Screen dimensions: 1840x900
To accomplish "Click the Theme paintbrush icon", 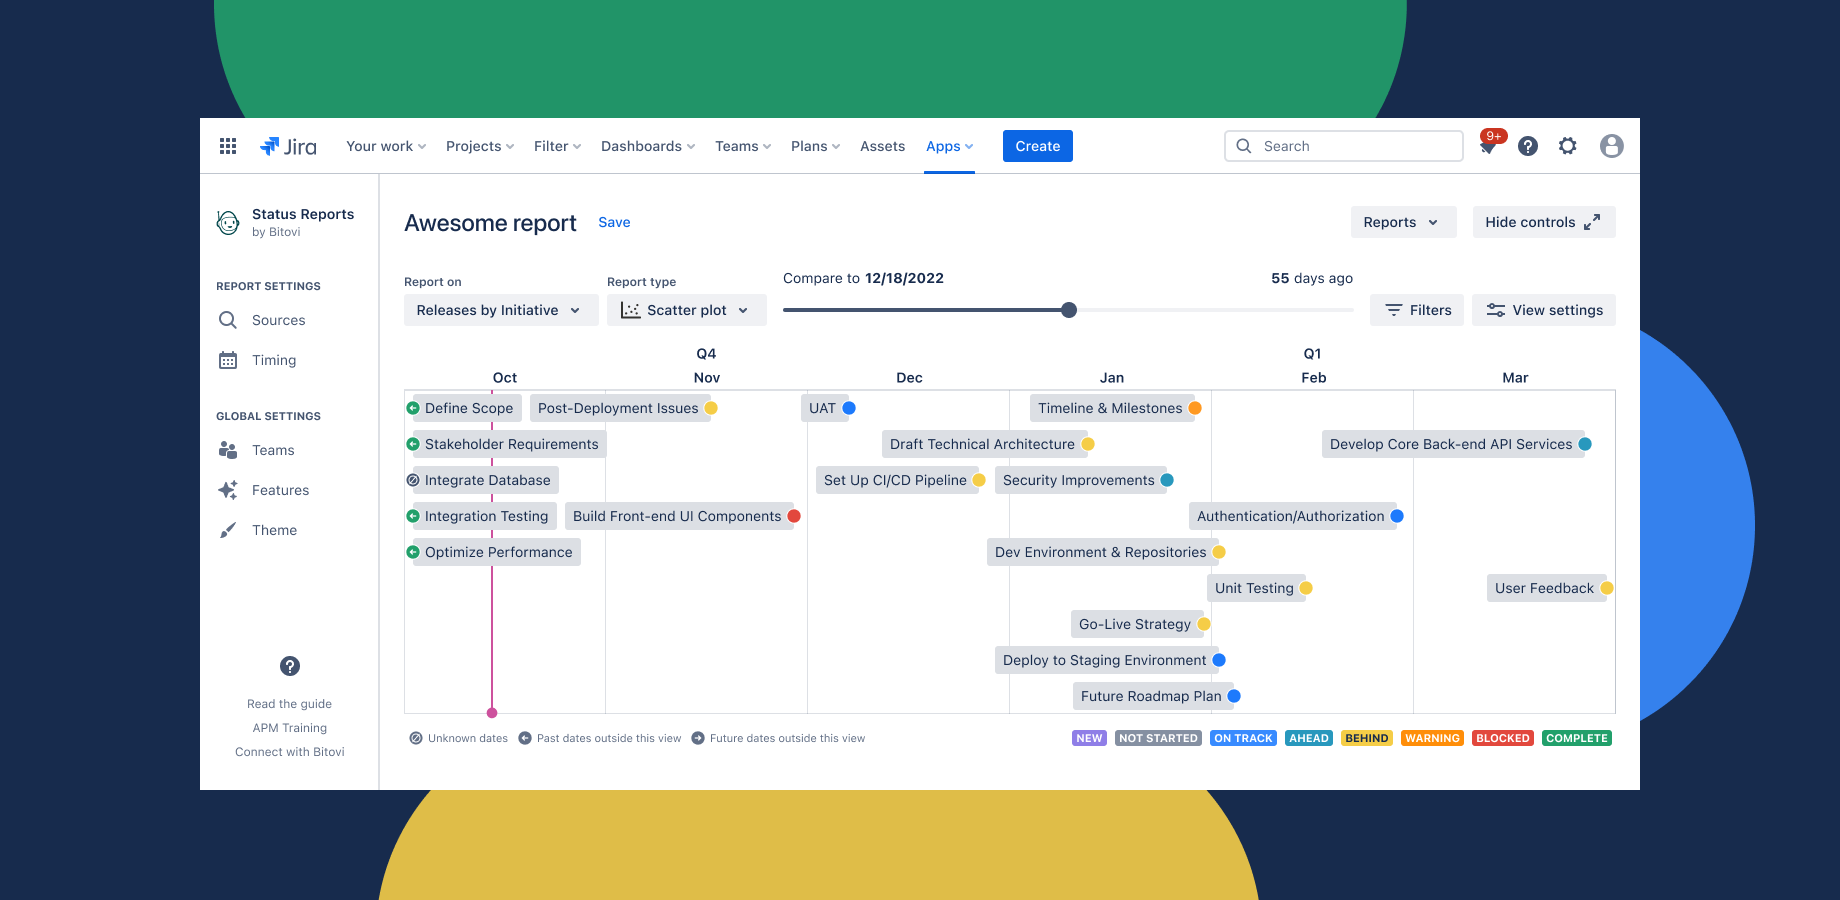I will click(228, 530).
